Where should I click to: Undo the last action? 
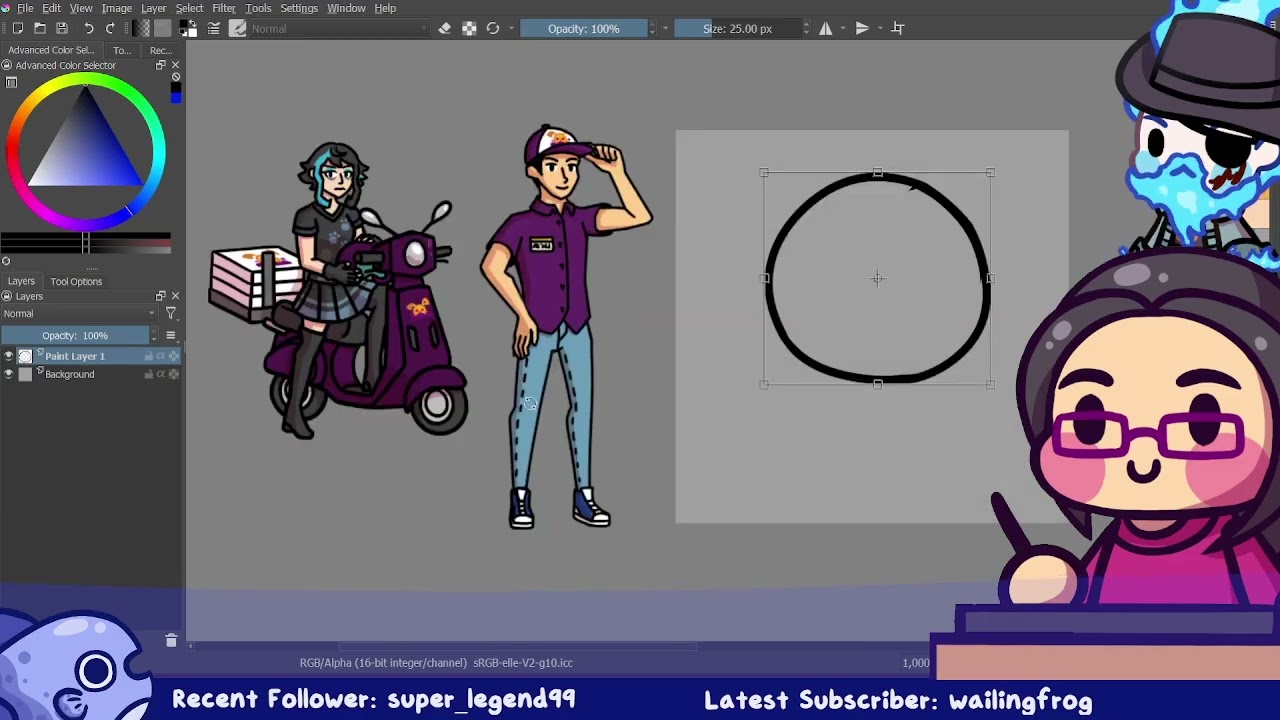point(88,29)
